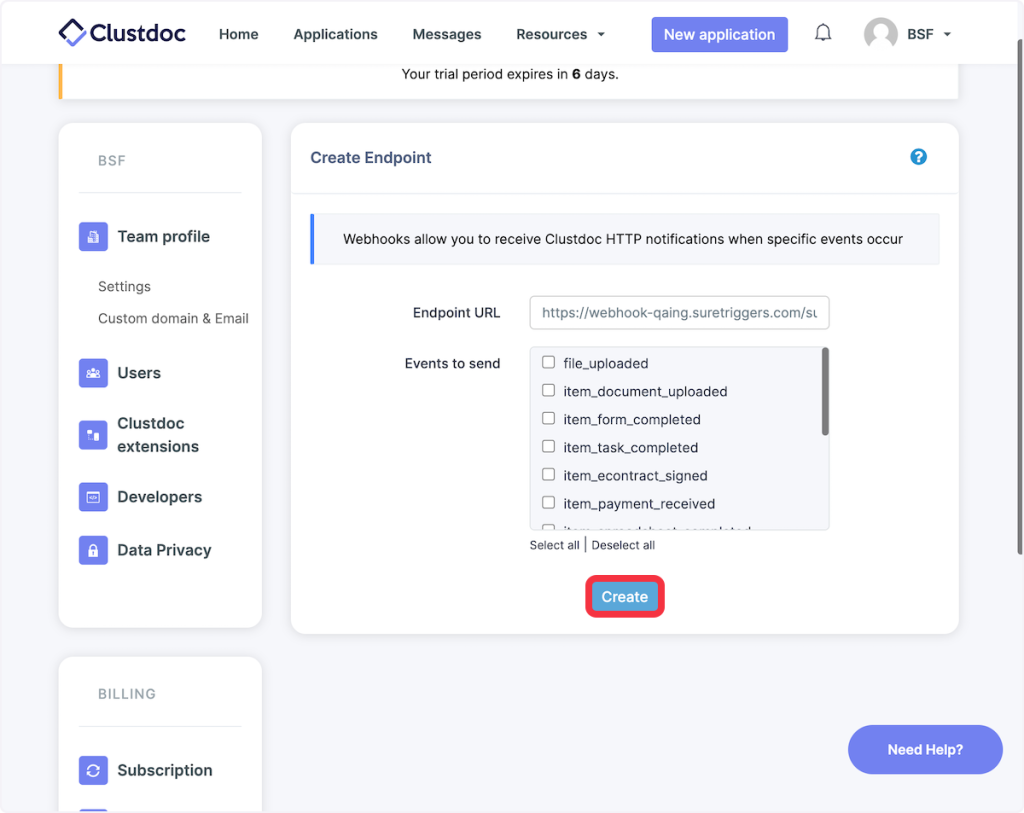Open the notifications bell
This screenshot has width=1024, height=813.
pyautogui.click(x=823, y=33)
